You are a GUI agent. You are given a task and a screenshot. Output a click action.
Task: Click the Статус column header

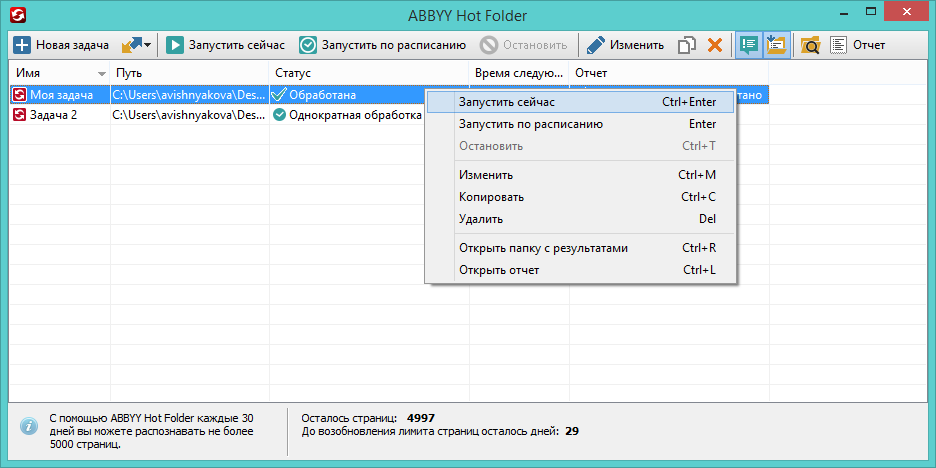[370, 73]
